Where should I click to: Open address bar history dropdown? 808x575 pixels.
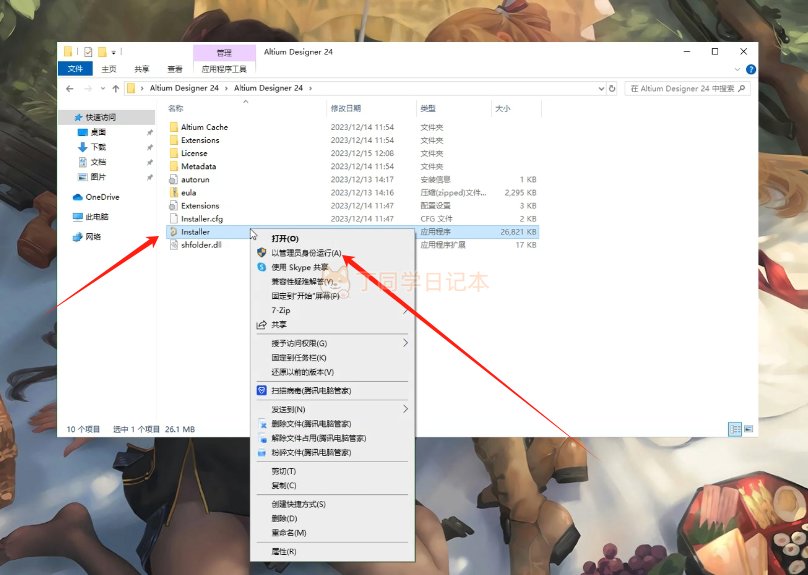601,89
